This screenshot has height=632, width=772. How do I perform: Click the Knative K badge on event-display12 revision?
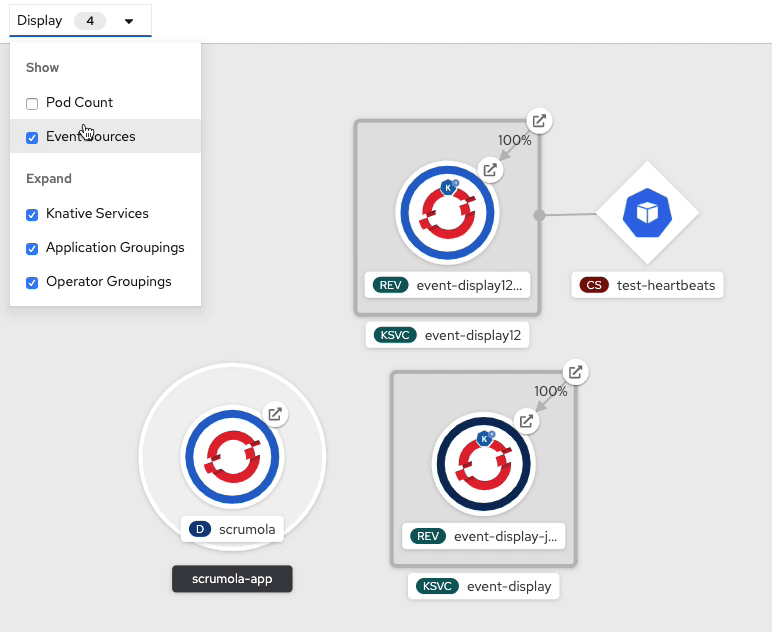pyautogui.click(x=449, y=187)
